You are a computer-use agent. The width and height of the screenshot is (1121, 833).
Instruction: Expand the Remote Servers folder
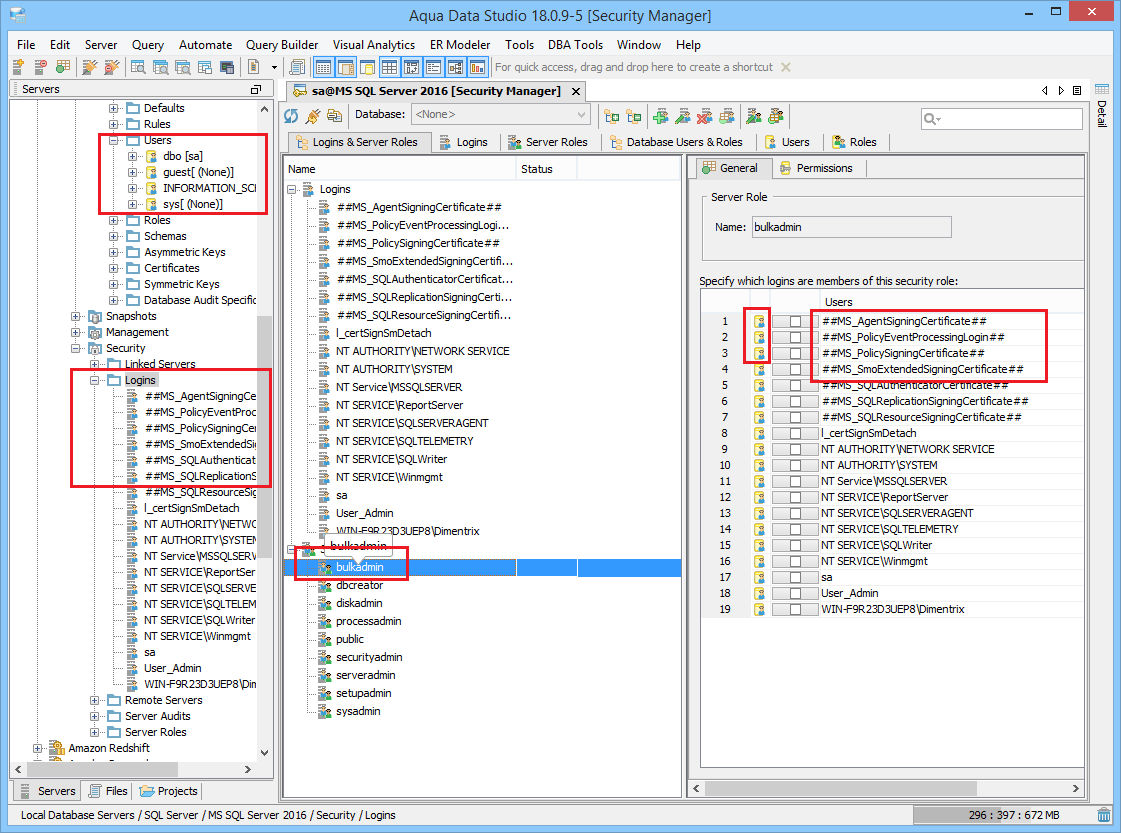coord(94,701)
